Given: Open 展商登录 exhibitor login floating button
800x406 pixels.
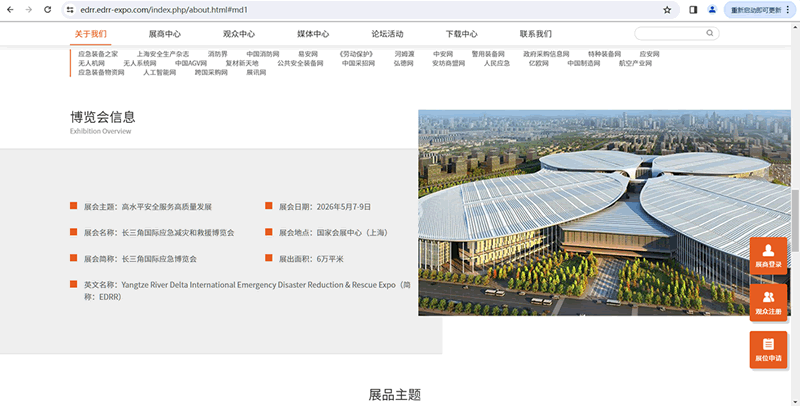Looking at the screenshot, I should pos(768,255).
